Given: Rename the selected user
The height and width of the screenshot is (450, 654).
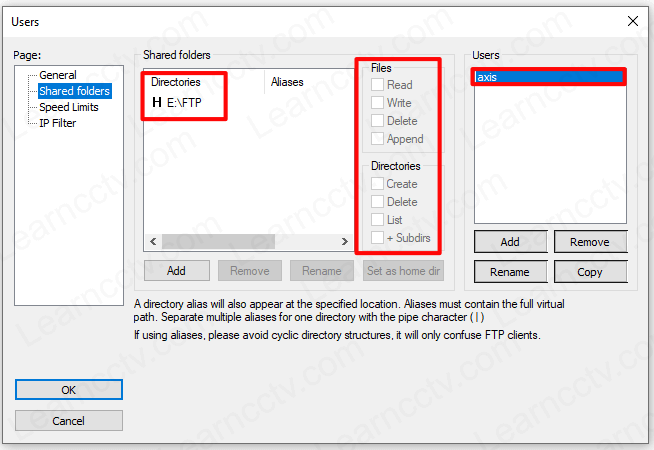Looking at the screenshot, I should coord(510,272).
